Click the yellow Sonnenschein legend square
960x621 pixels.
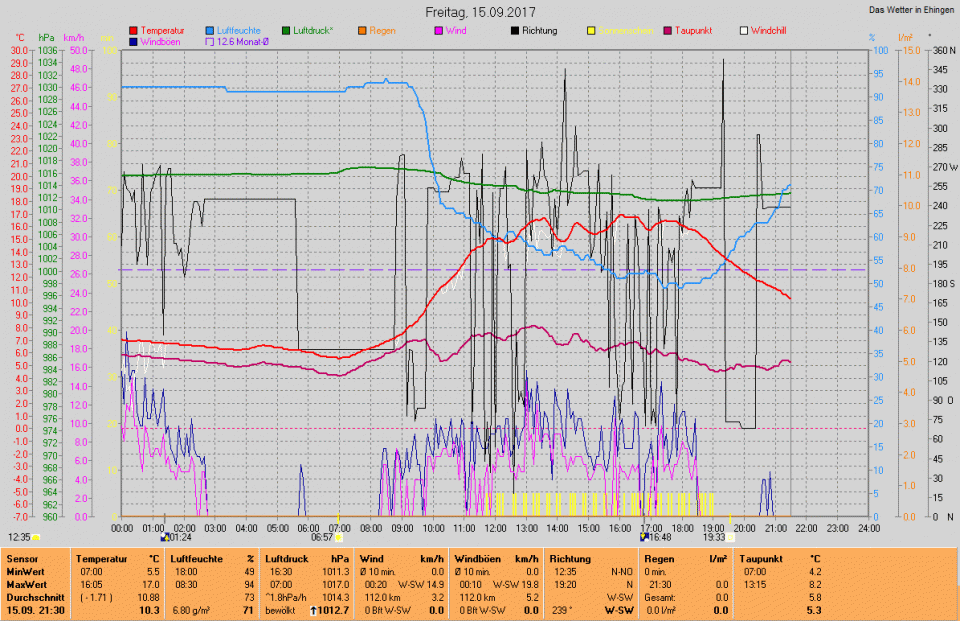click(591, 31)
